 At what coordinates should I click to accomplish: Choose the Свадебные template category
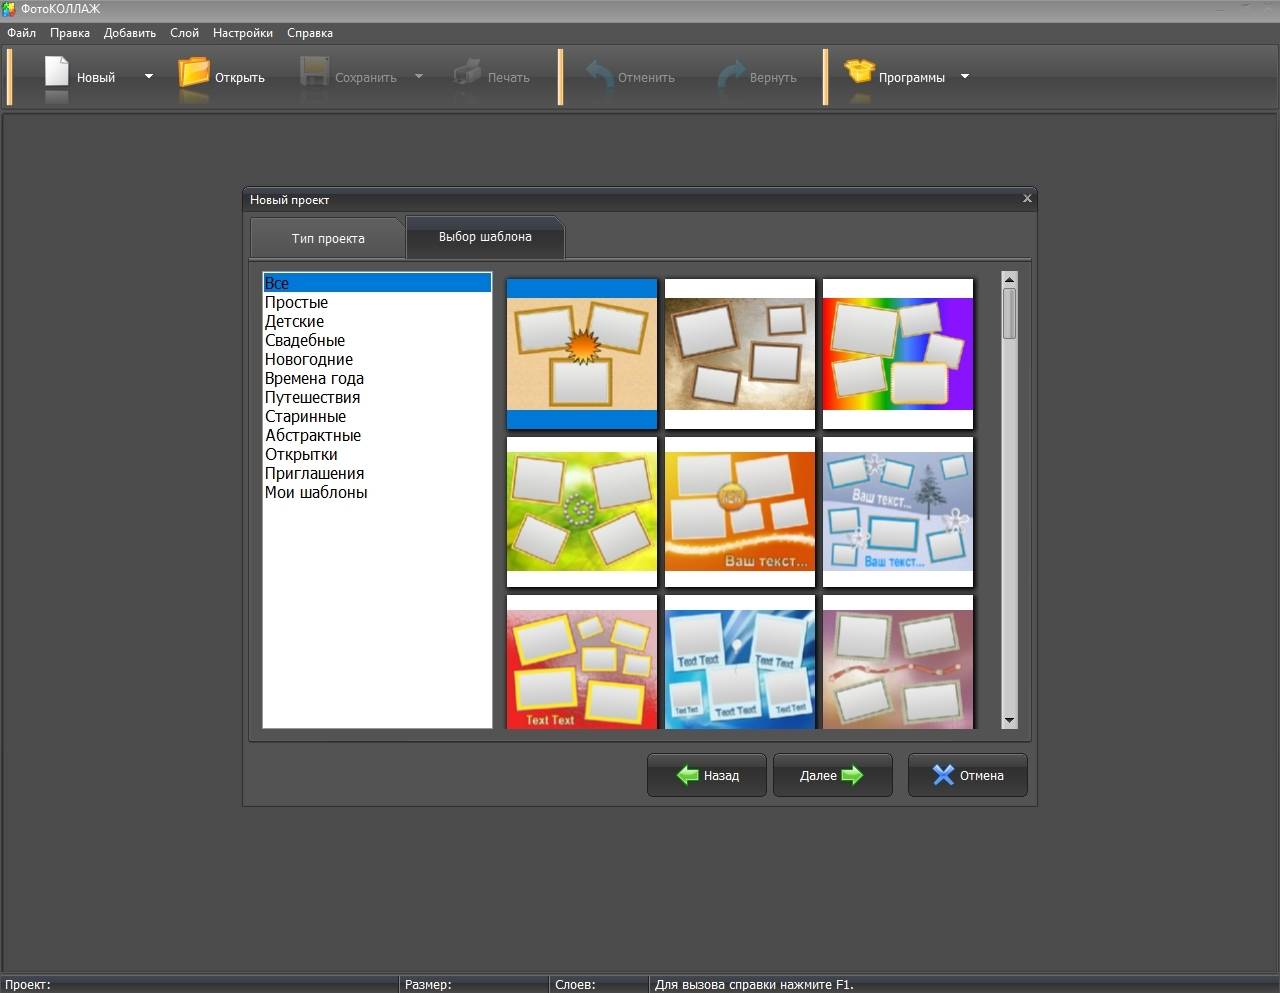(x=377, y=340)
